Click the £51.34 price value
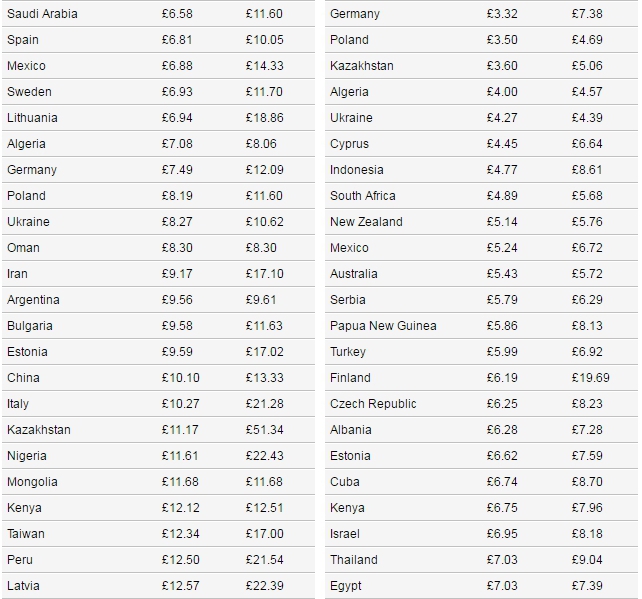 click(264, 430)
